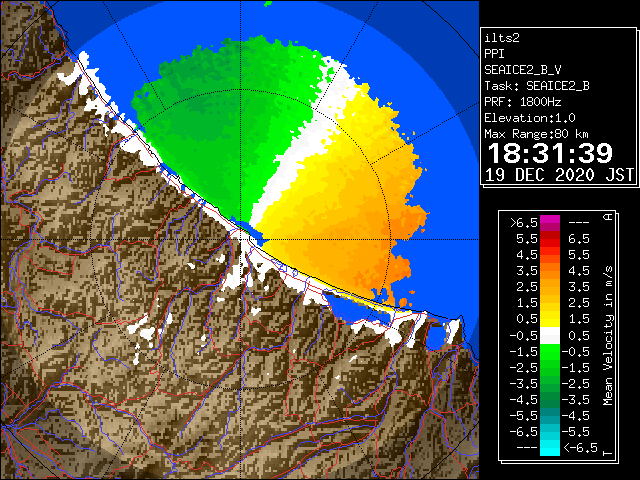Click the "Max Range:80 km" line
The width and height of the screenshot is (640, 480).
pyautogui.click(x=537, y=134)
